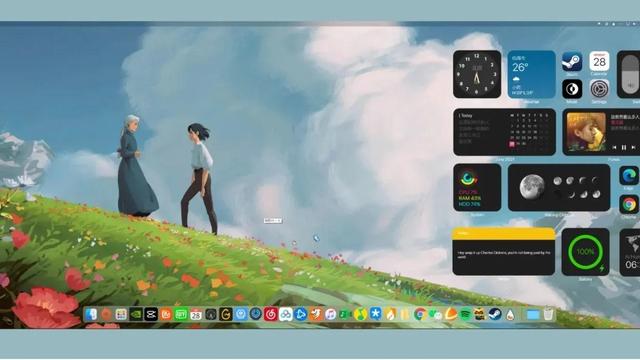Launch the Music note app in the dock
Image resolution: width=640 pixels, height=360 pixels.
point(331,314)
